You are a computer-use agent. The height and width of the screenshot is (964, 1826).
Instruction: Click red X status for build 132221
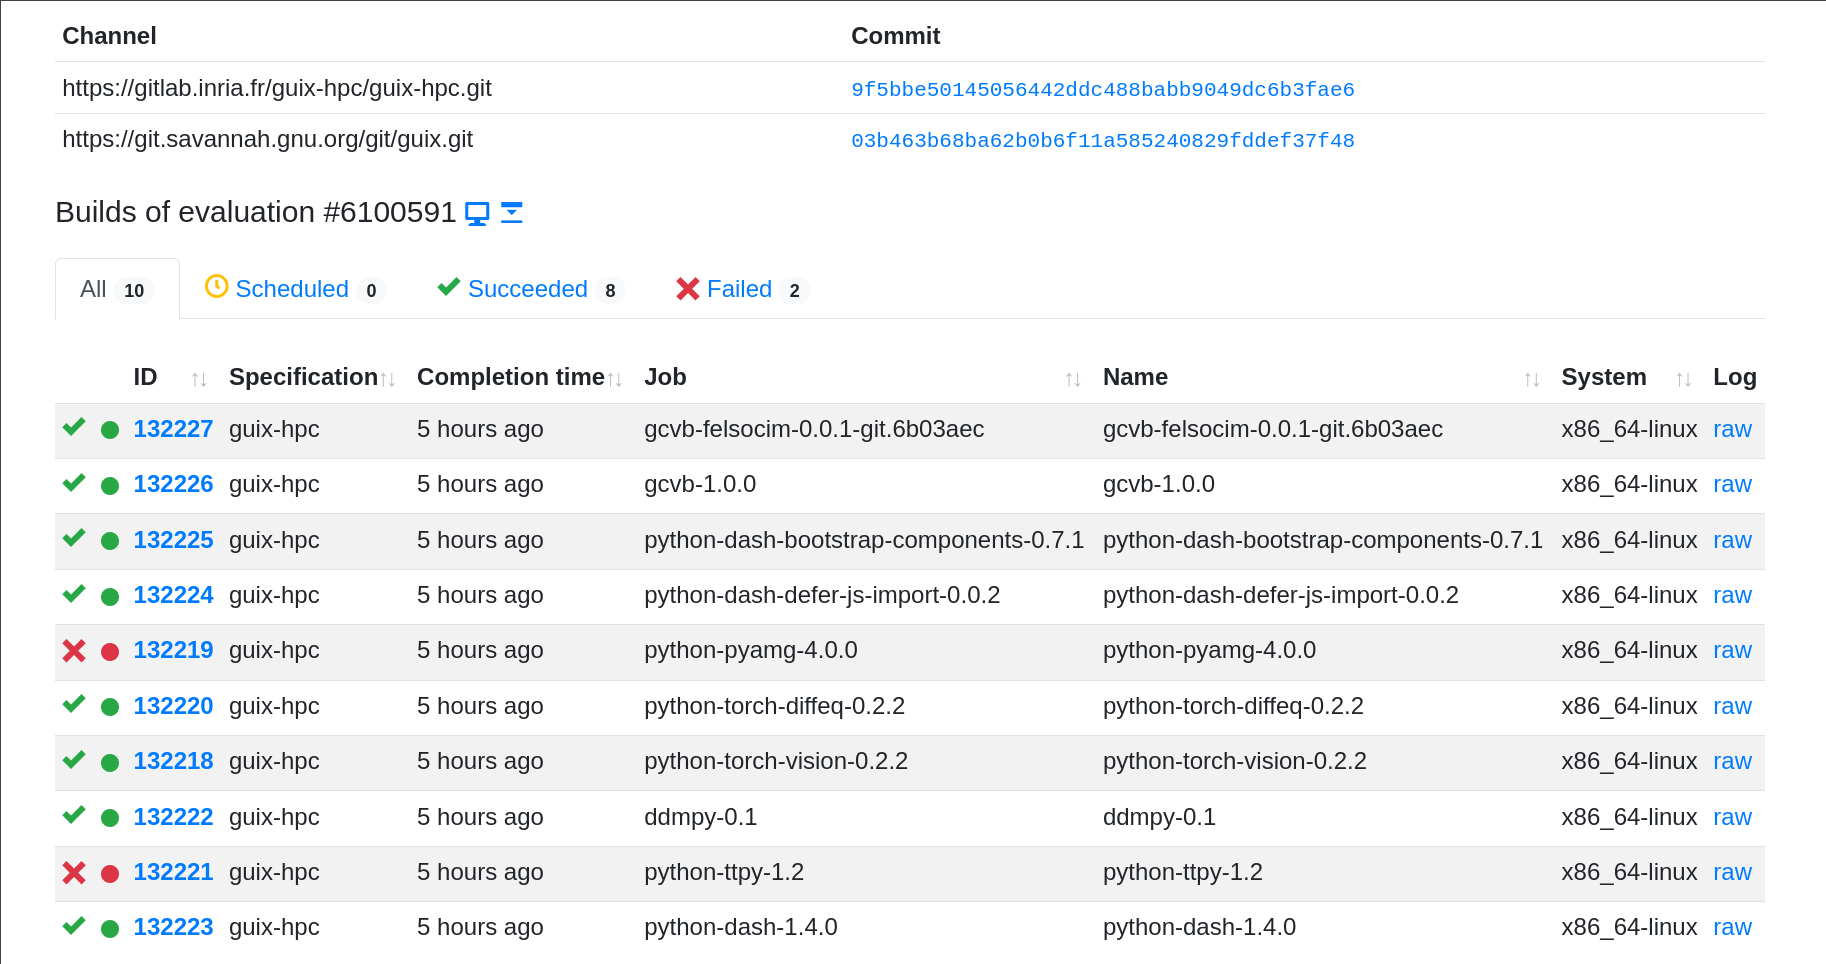tap(74, 873)
